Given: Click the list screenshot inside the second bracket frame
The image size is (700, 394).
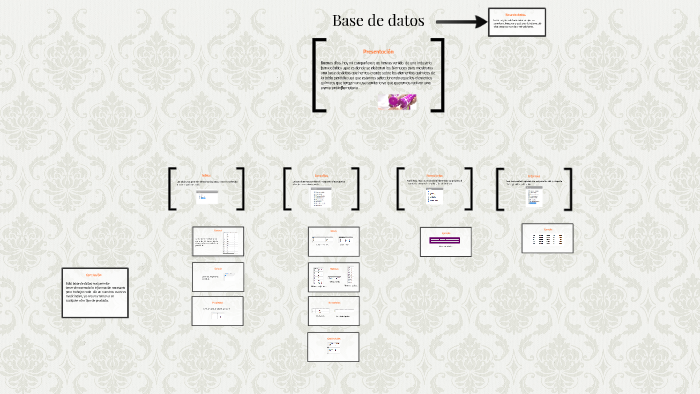Looking at the screenshot, I should [x=321, y=197].
